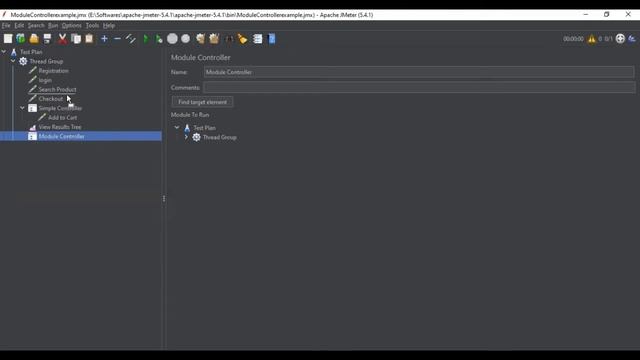Click the Cut scissors icon
The image size is (640, 360).
point(62,39)
